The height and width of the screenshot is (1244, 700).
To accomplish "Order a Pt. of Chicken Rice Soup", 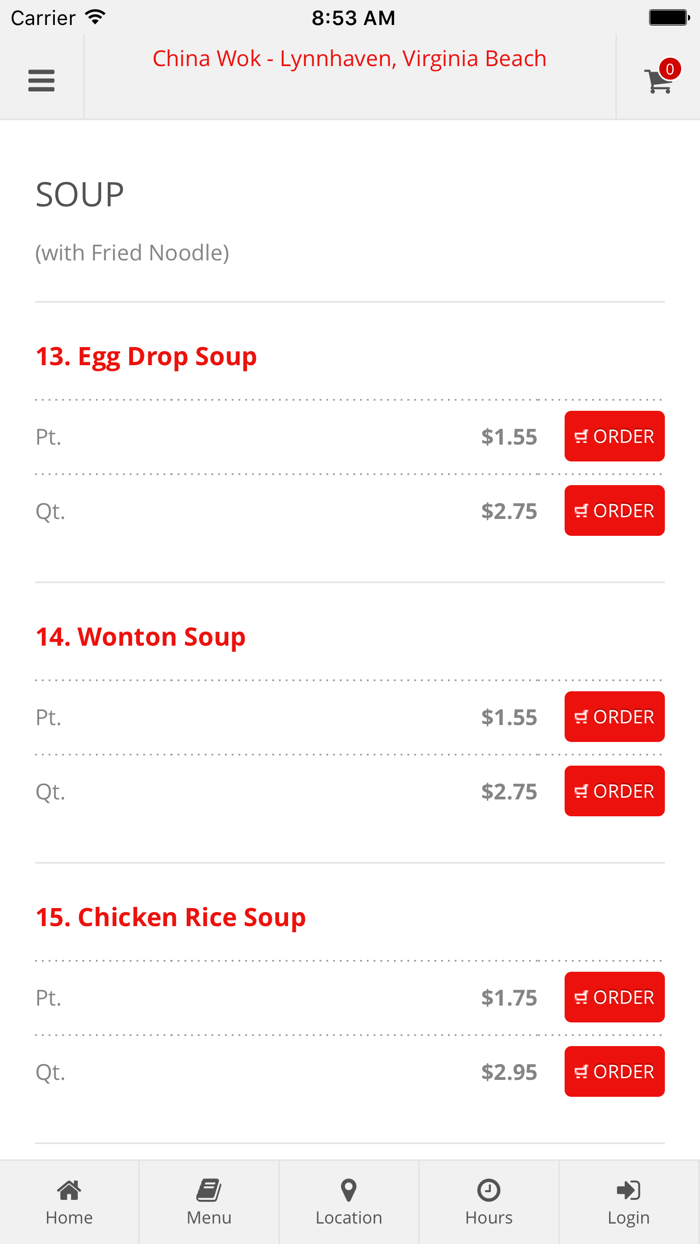I will [x=614, y=997].
